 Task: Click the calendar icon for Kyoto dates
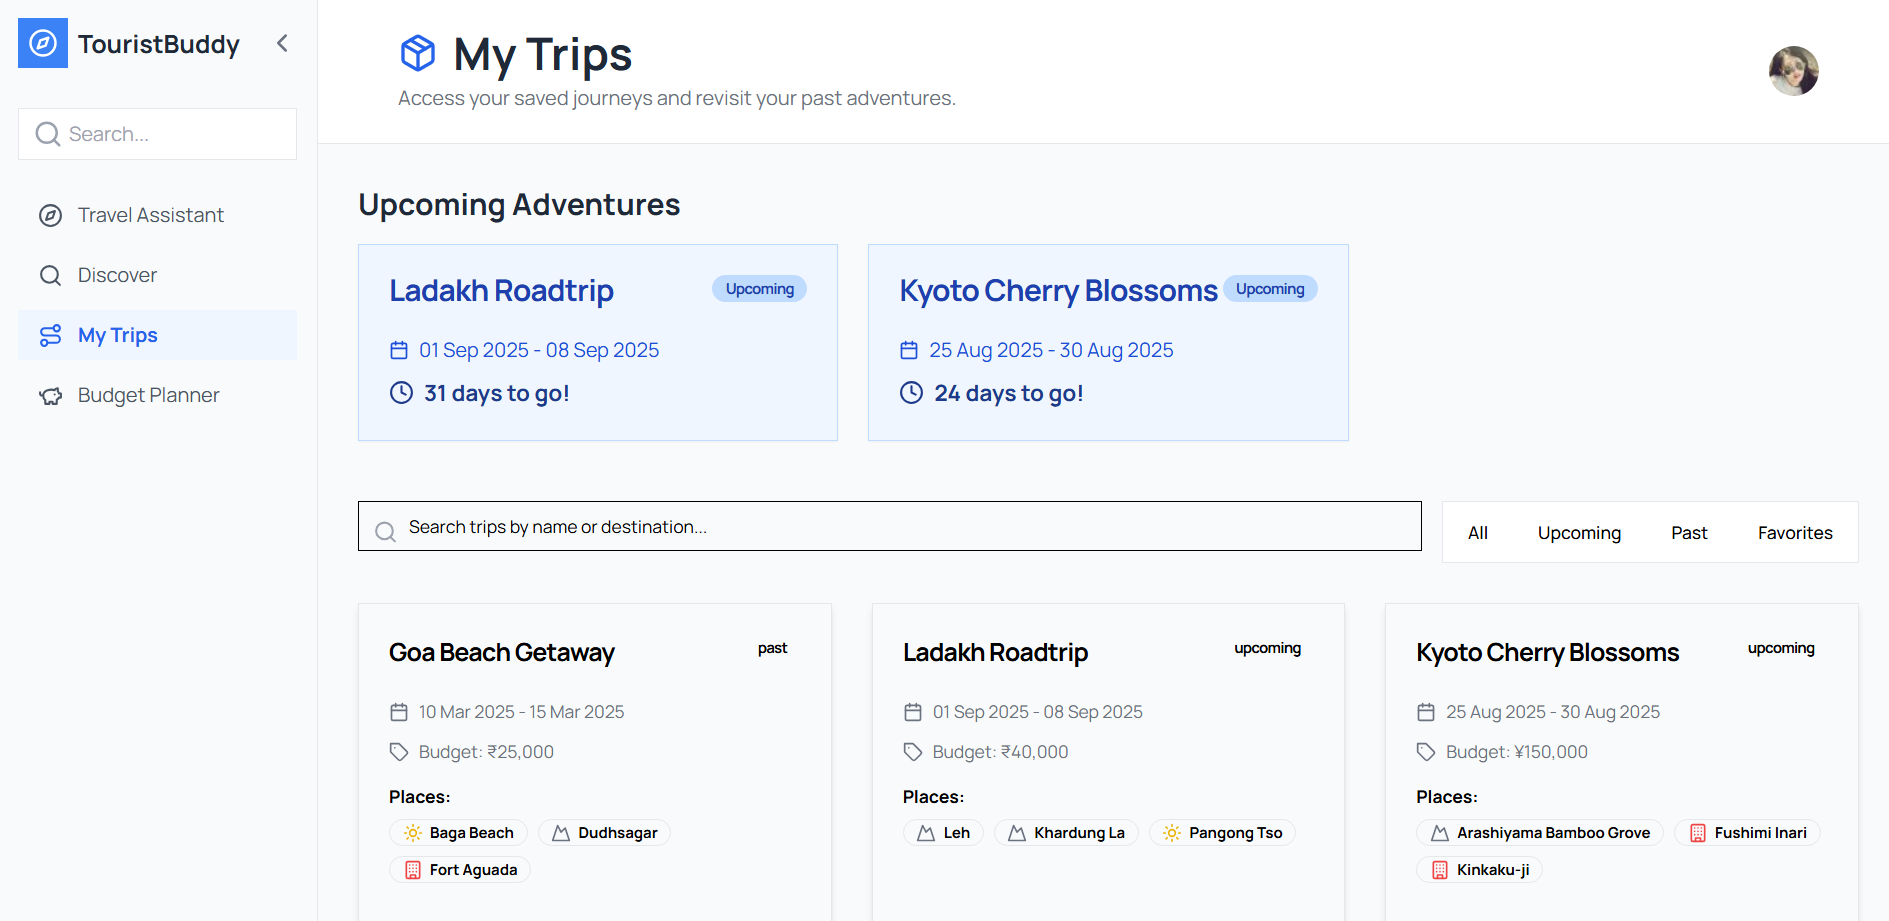click(909, 350)
